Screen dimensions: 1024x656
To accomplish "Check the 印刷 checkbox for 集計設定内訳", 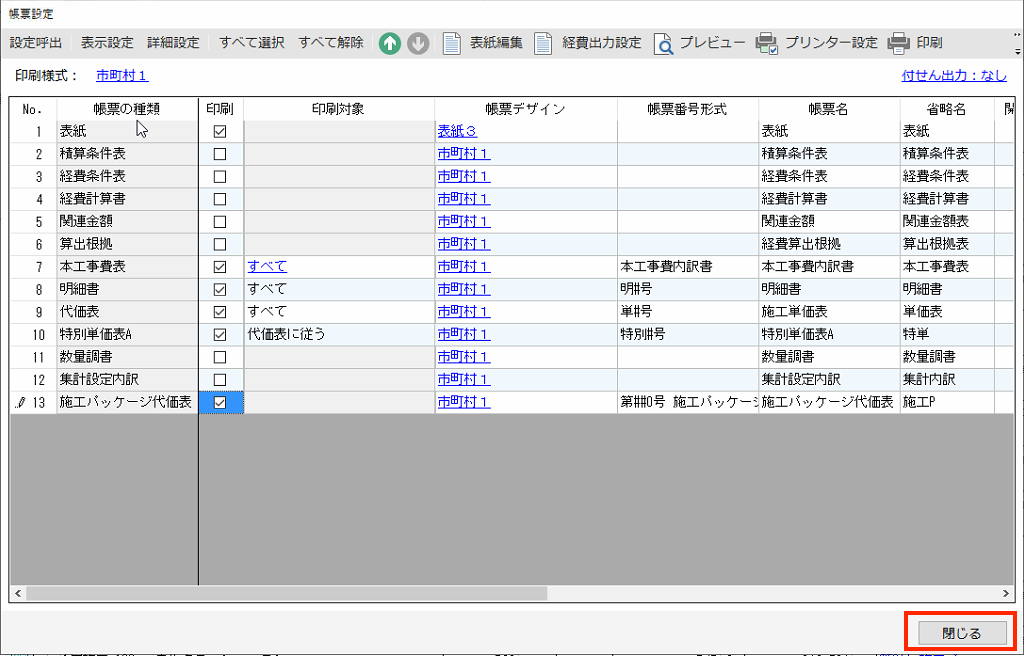I will (220, 380).
